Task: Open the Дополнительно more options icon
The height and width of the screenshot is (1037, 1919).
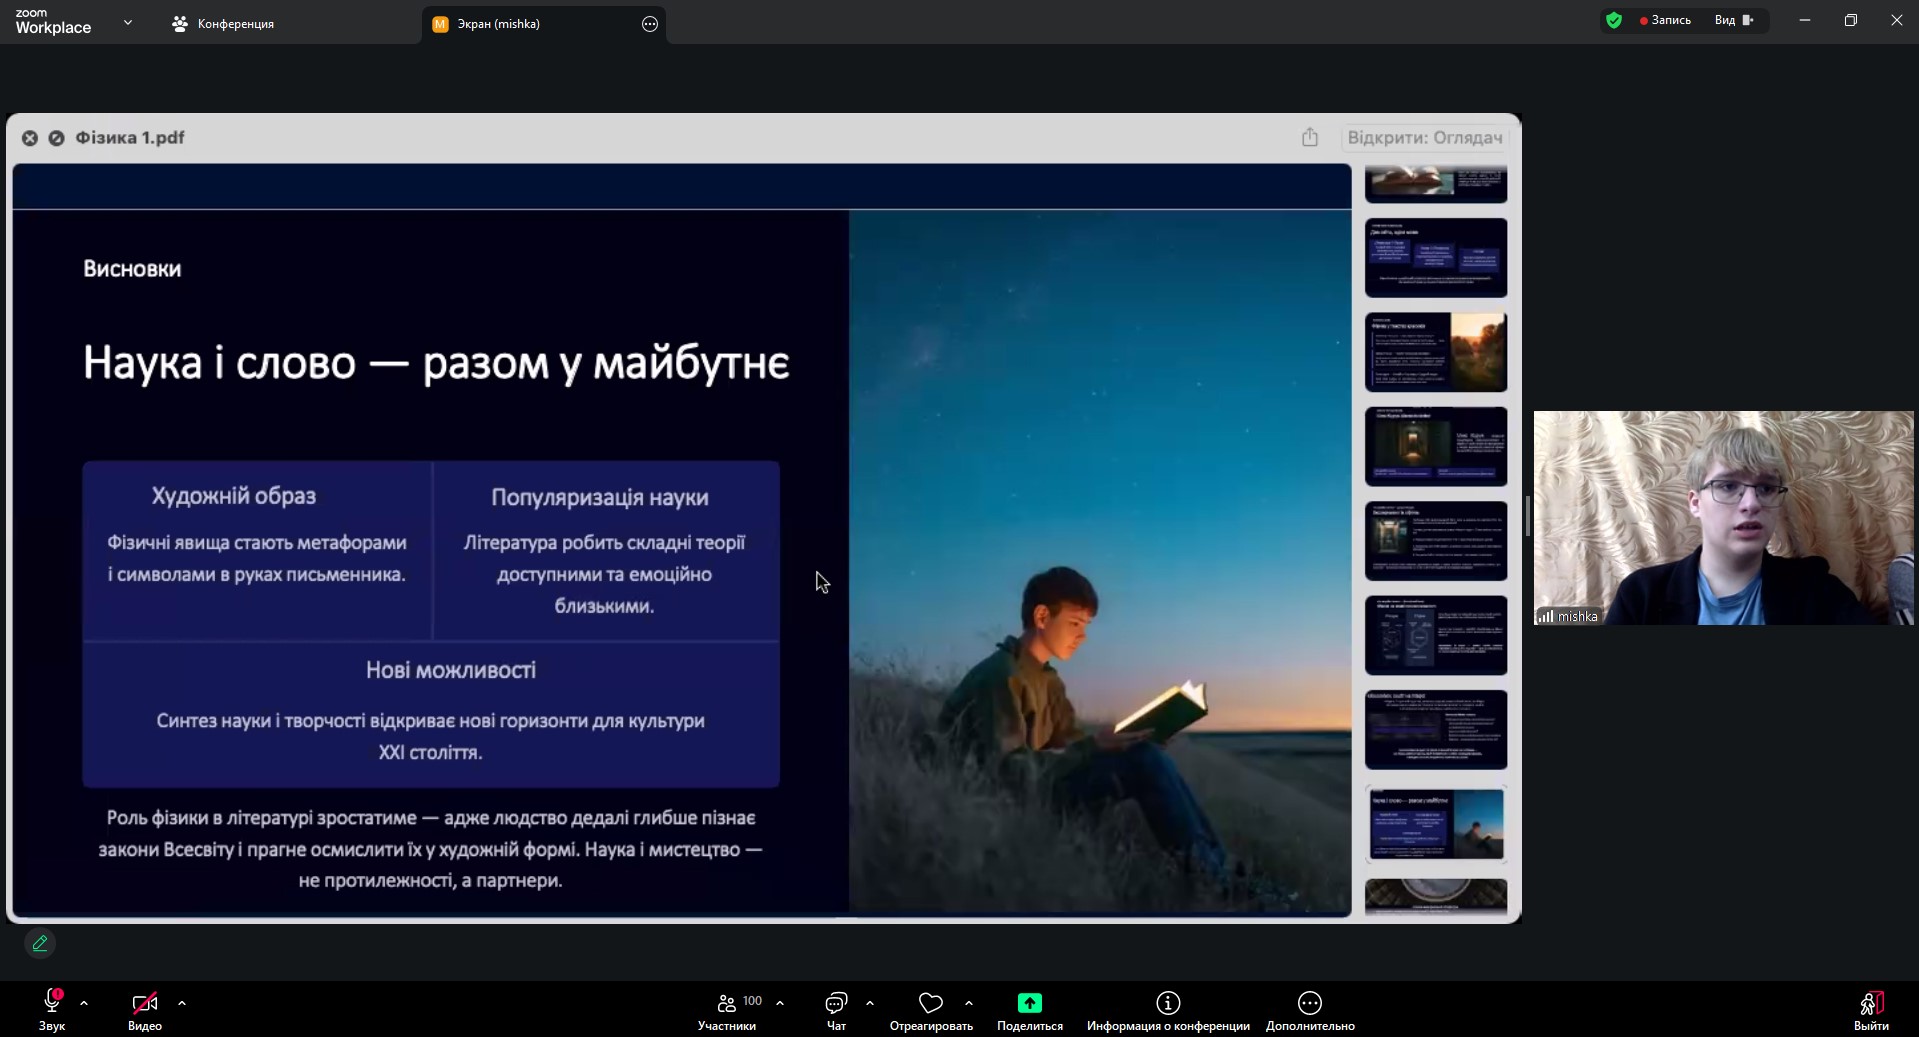Action: (1309, 1003)
